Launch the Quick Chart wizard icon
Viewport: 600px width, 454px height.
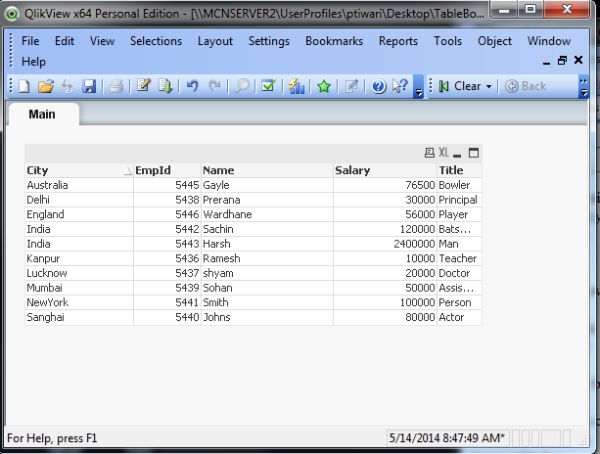pyautogui.click(x=296, y=86)
